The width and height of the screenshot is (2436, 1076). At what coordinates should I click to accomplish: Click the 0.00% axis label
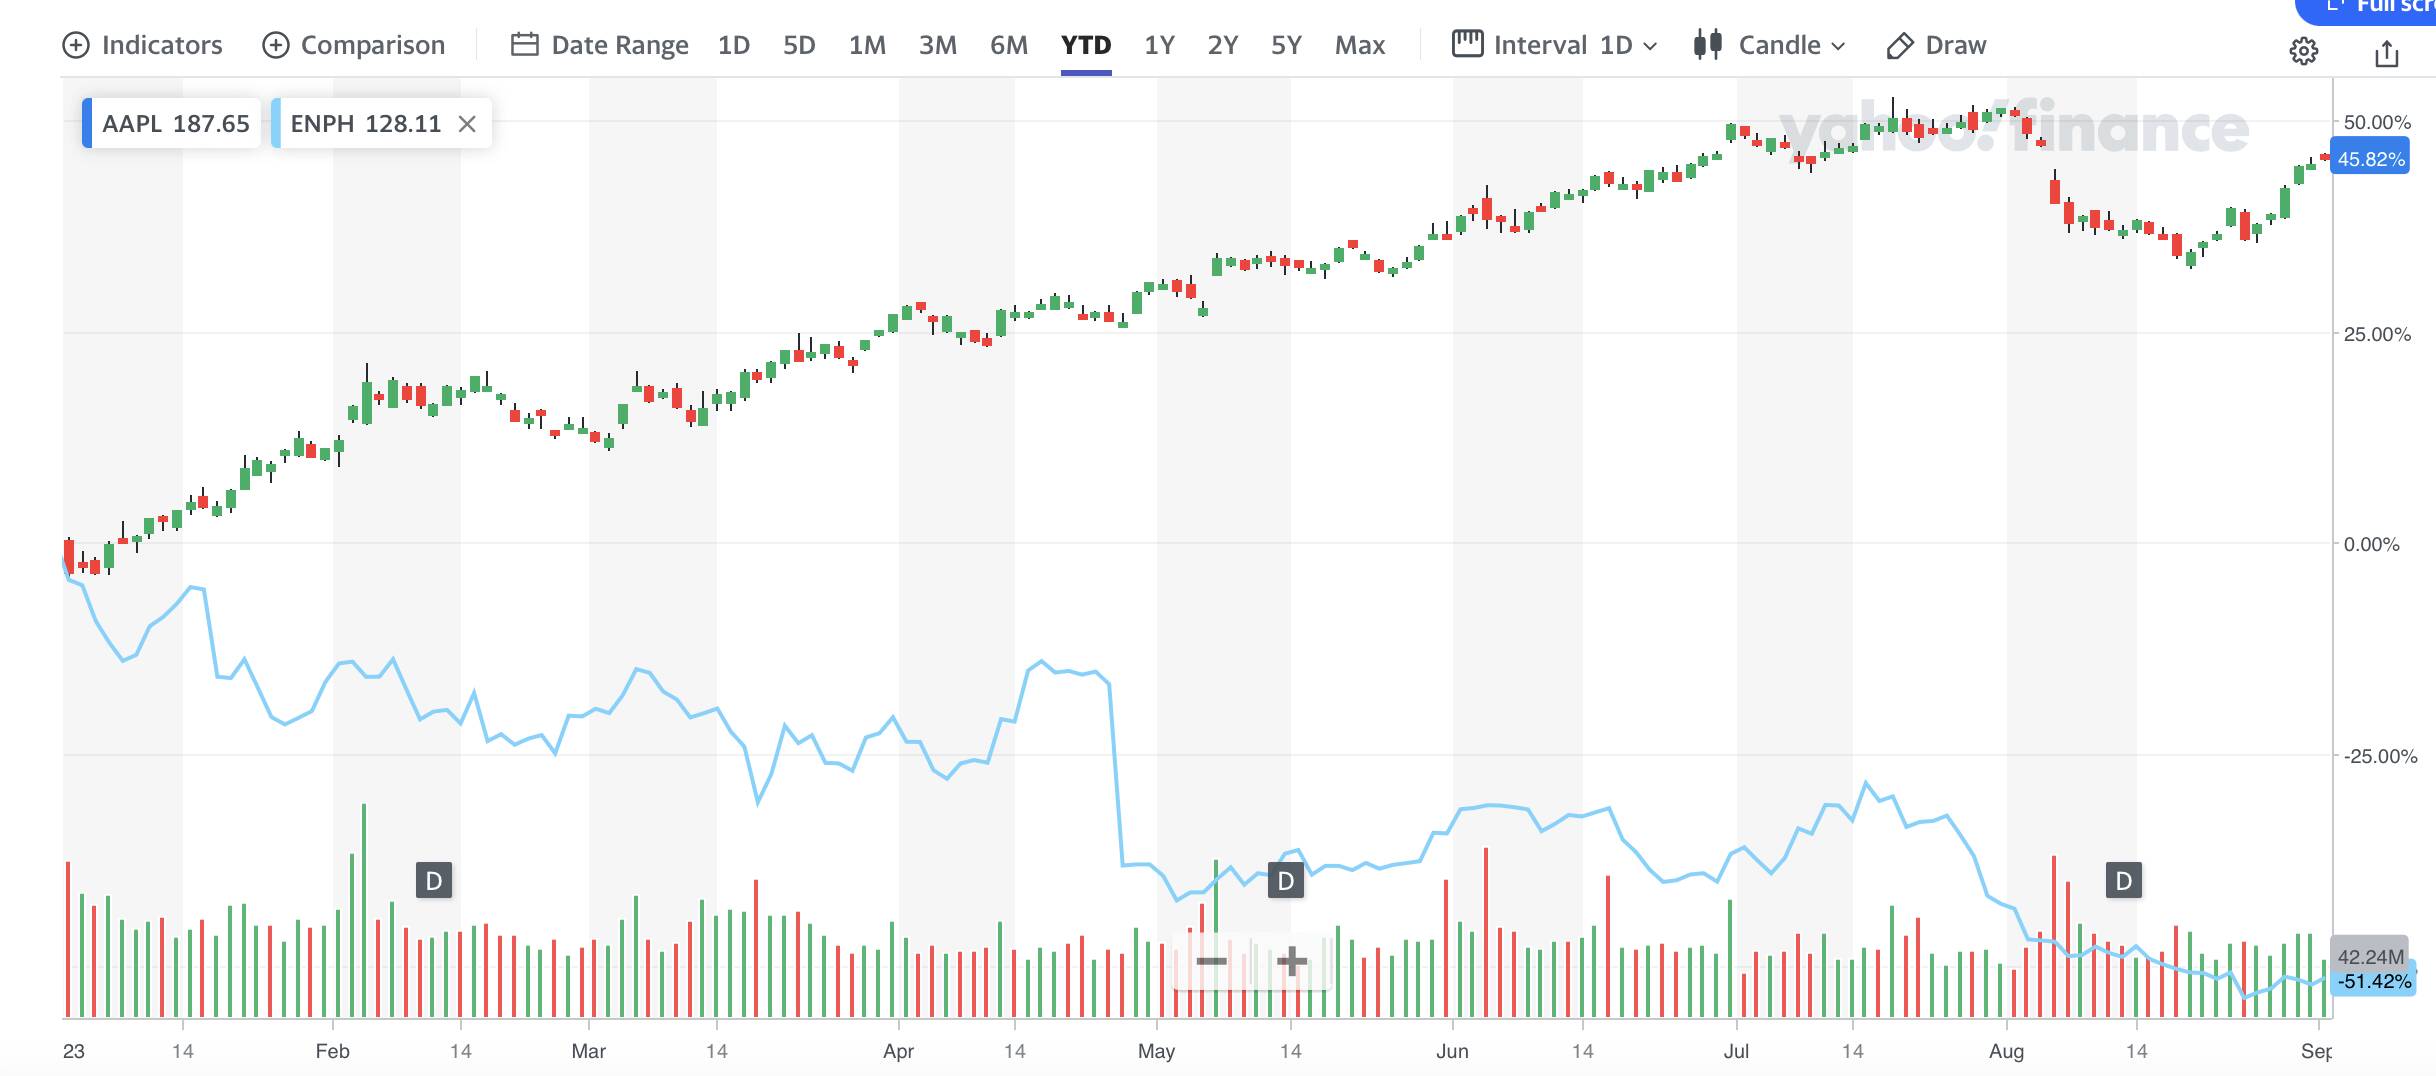point(2371,544)
